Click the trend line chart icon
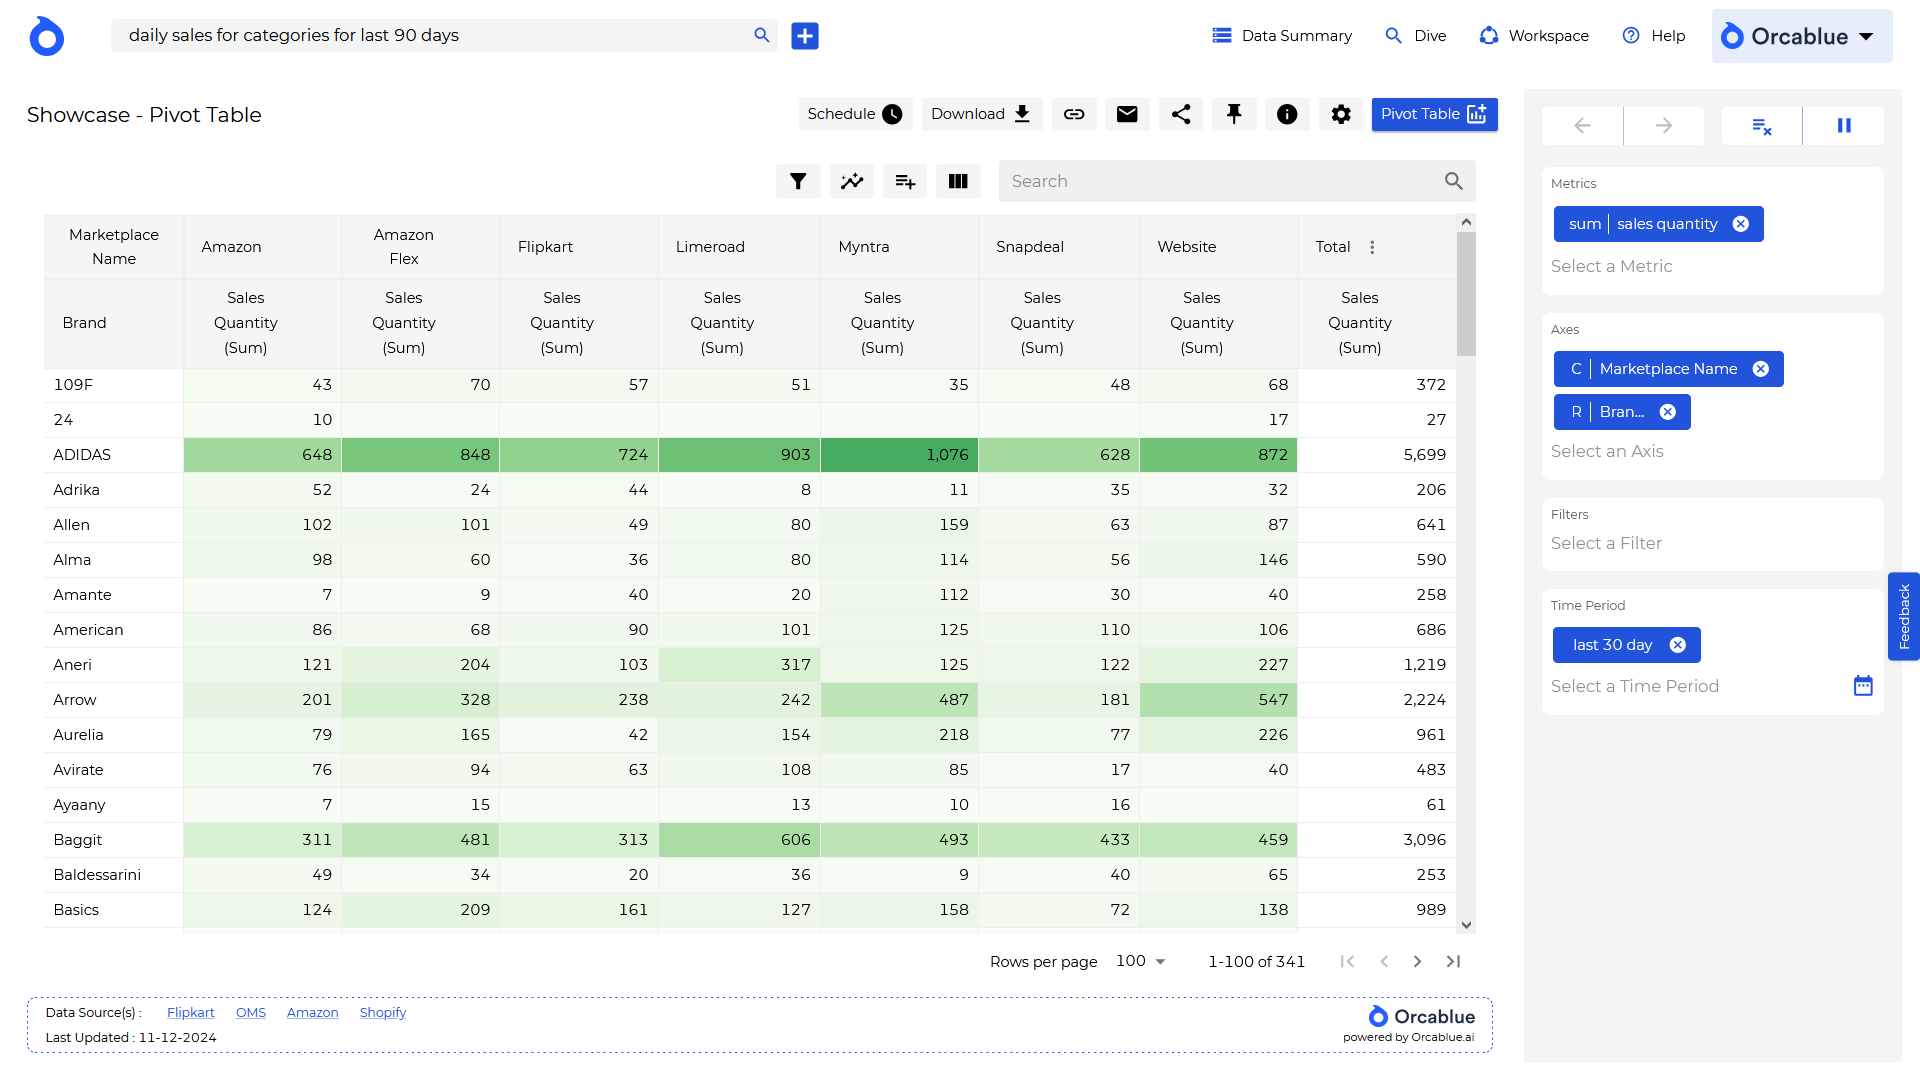The image size is (1920, 1080). 852,181
